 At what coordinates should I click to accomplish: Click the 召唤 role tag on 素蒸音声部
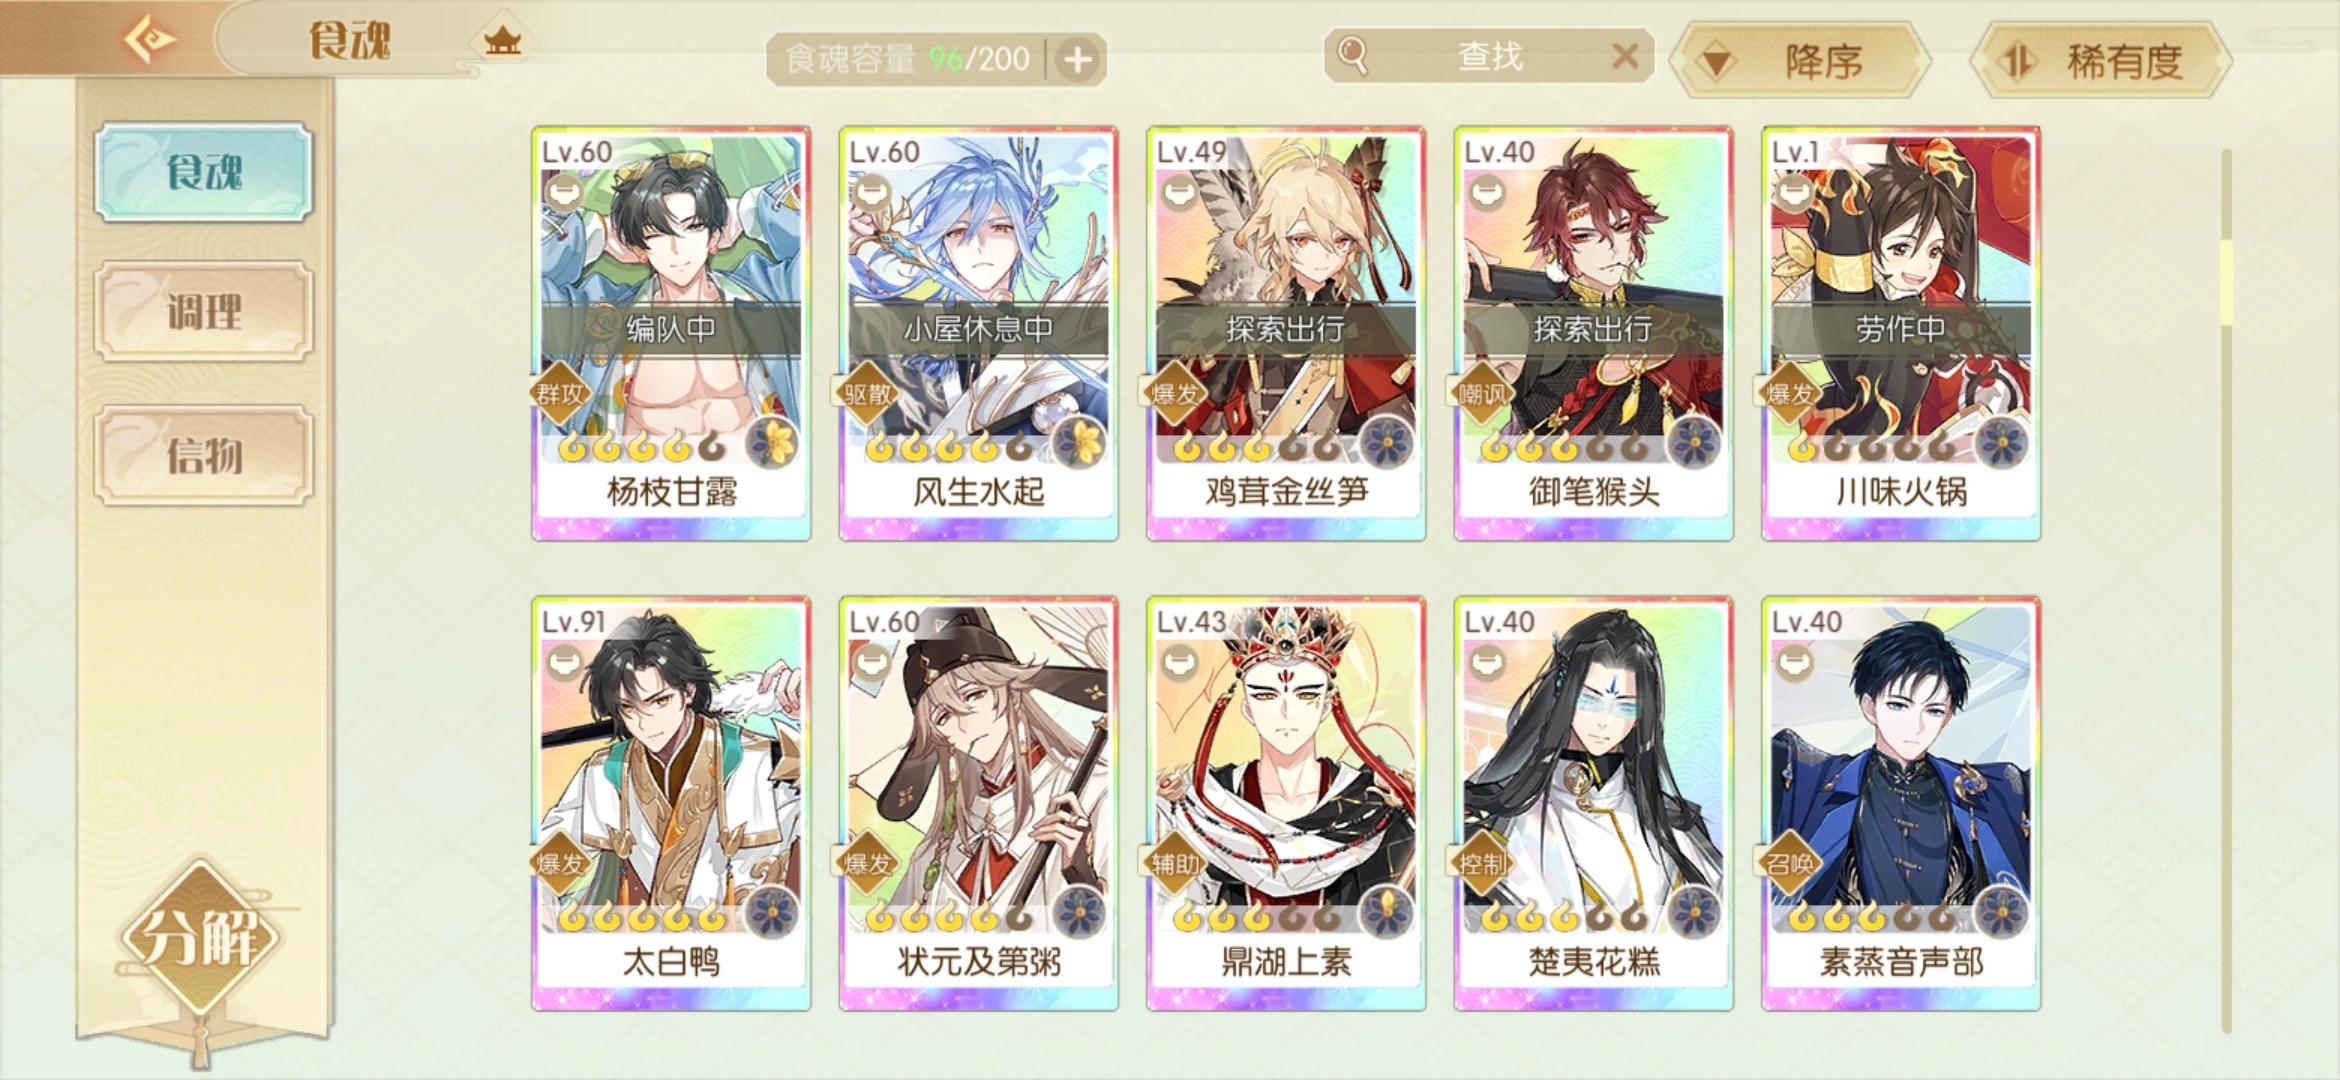pyautogui.click(x=1789, y=863)
